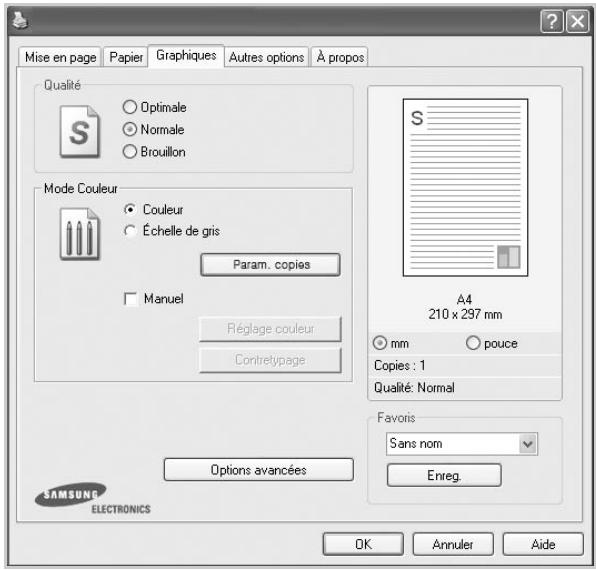
Task: Switch to Autres options tab
Action: (x=266, y=57)
